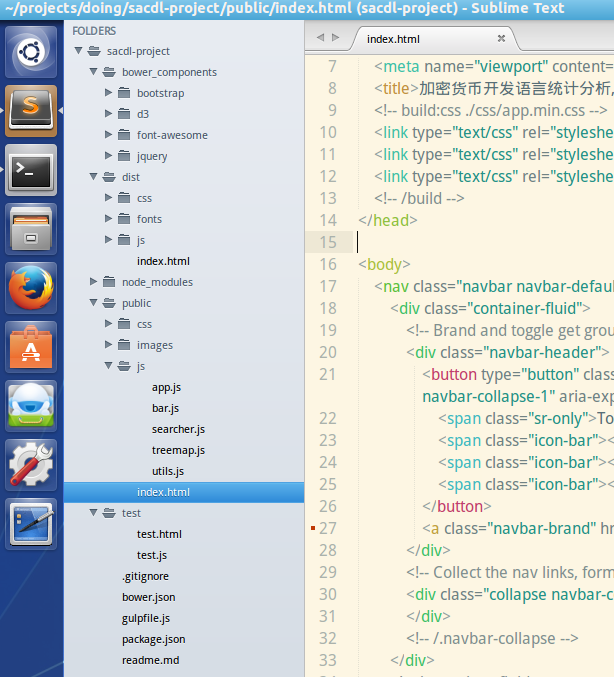This screenshot has height=677, width=614.
Task: Open System Settings gear and wrench icon
Action: (x=32, y=465)
